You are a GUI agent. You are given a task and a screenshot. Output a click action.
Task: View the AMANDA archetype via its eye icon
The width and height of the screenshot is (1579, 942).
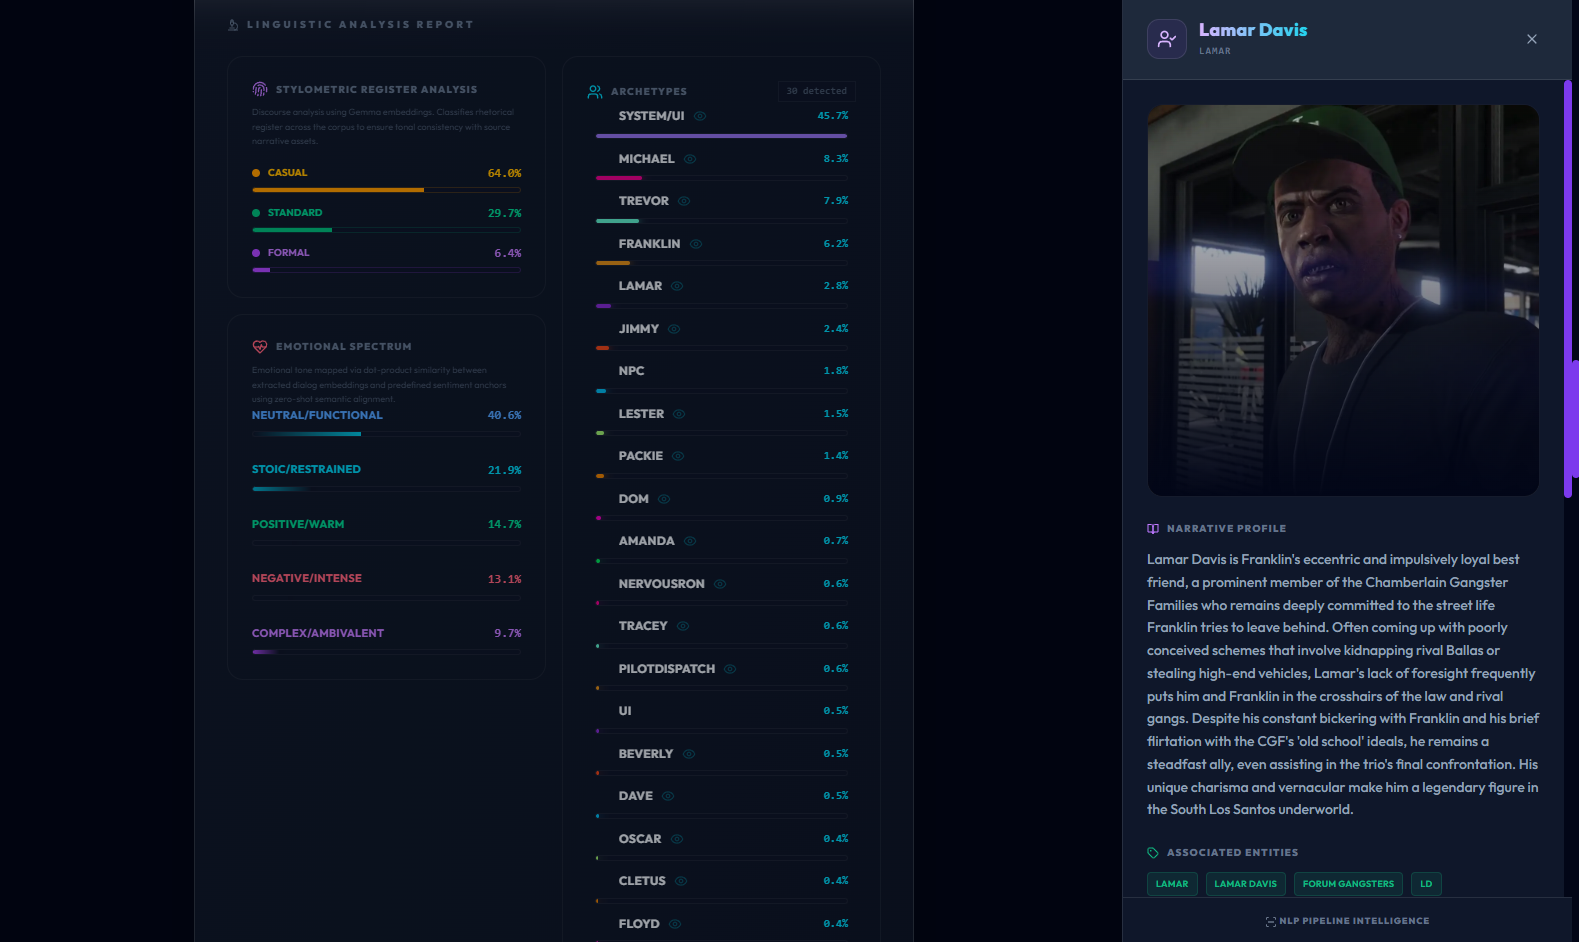(x=690, y=541)
